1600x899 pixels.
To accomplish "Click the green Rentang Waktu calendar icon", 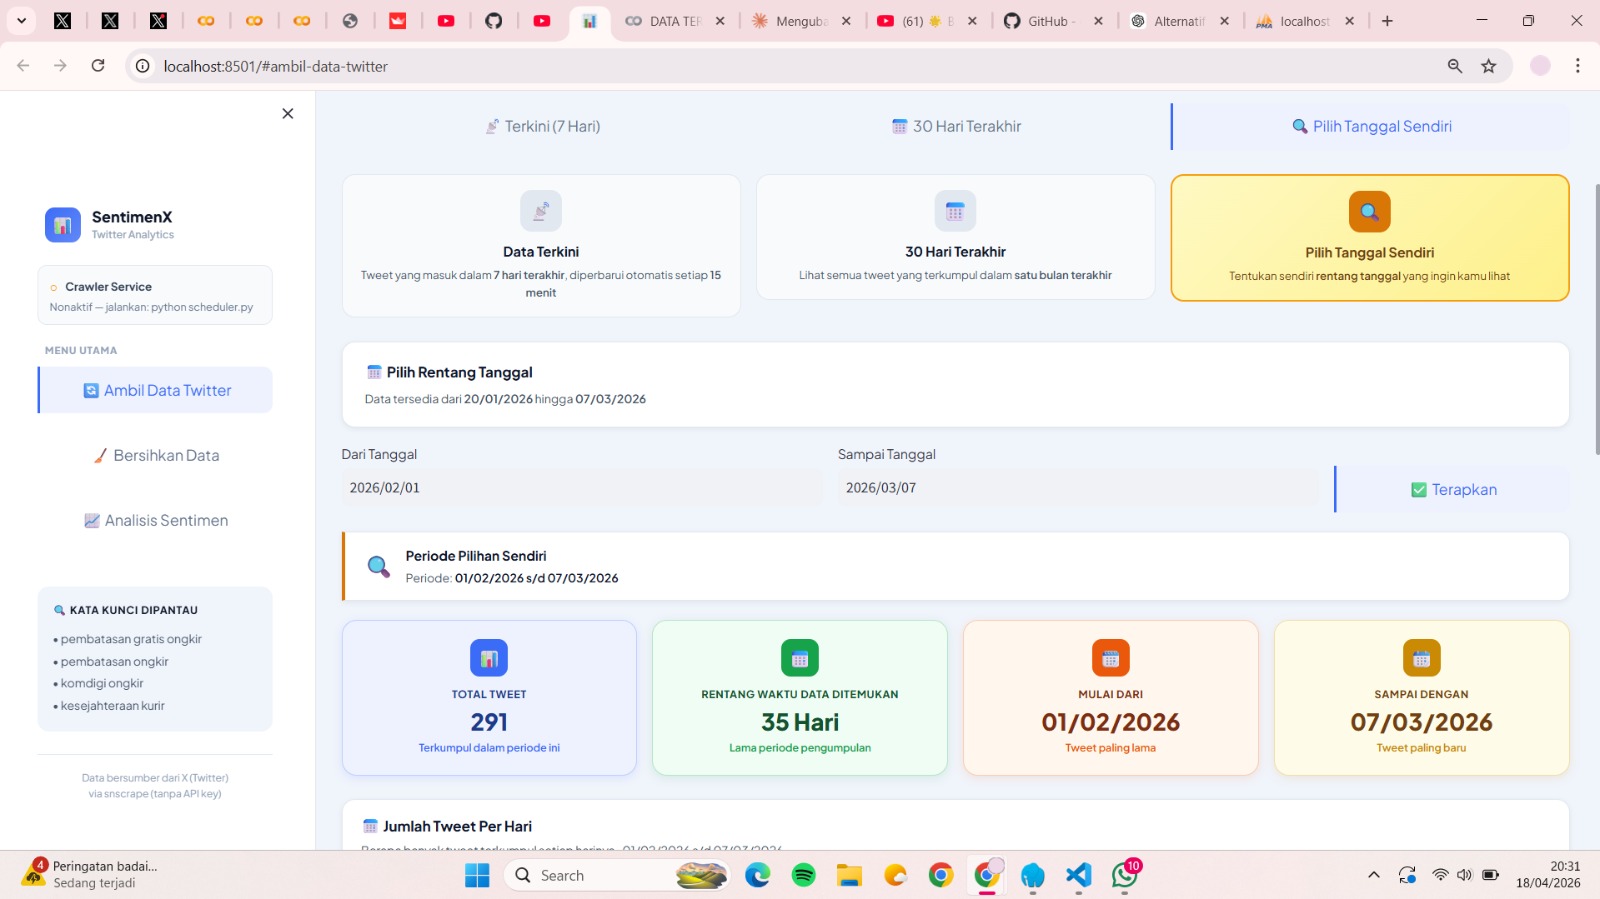I will click(x=800, y=658).
